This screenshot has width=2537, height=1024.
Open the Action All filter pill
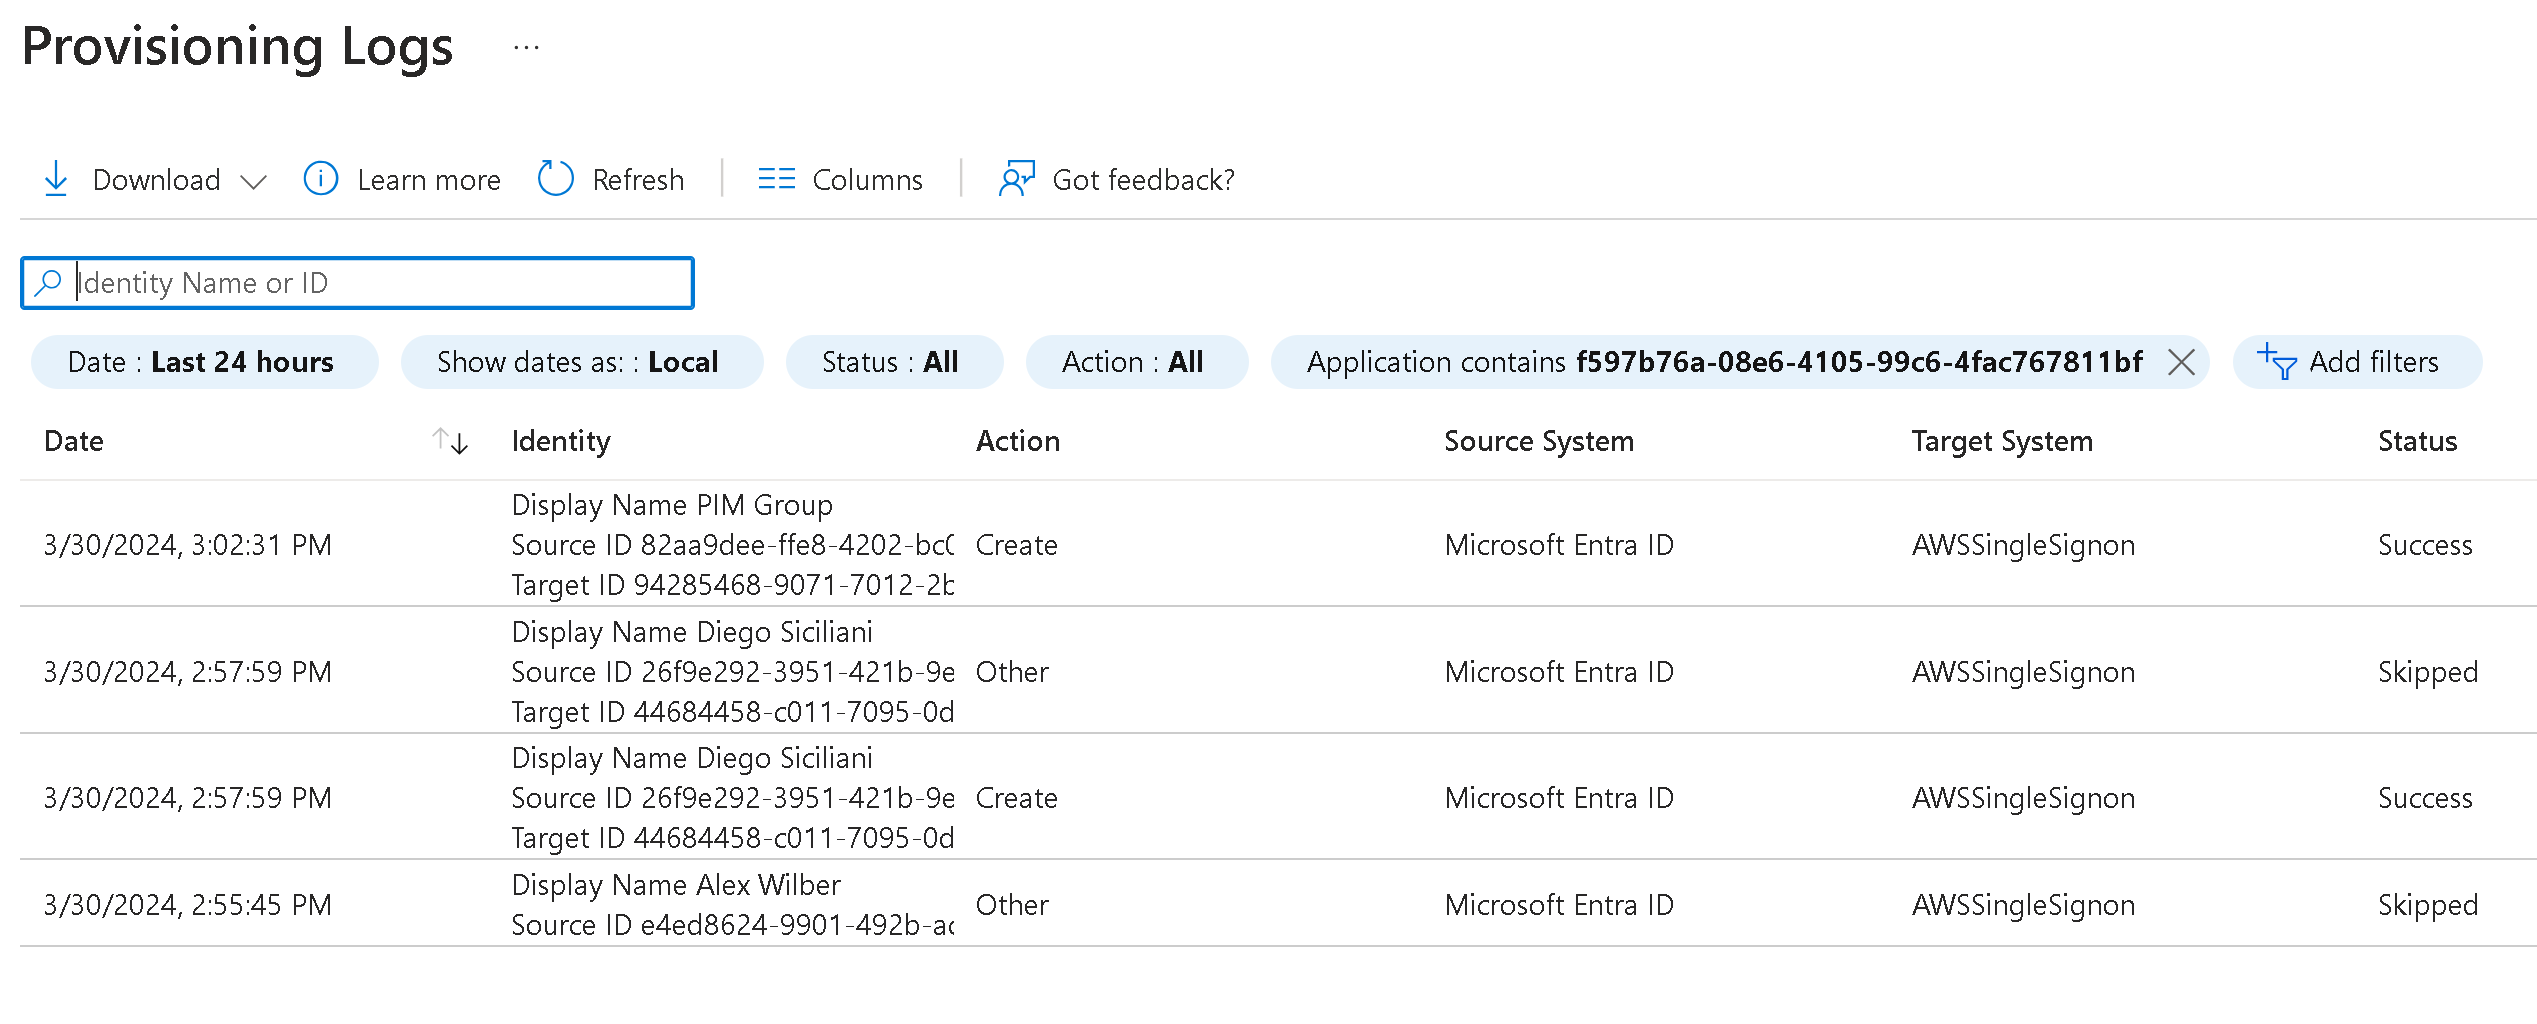tap(1136, 362)
